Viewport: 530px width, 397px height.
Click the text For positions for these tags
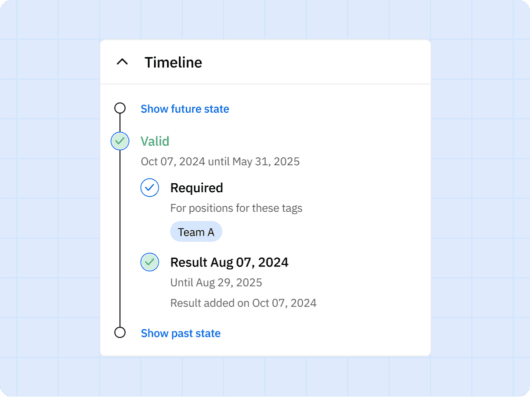click(236, 208)
